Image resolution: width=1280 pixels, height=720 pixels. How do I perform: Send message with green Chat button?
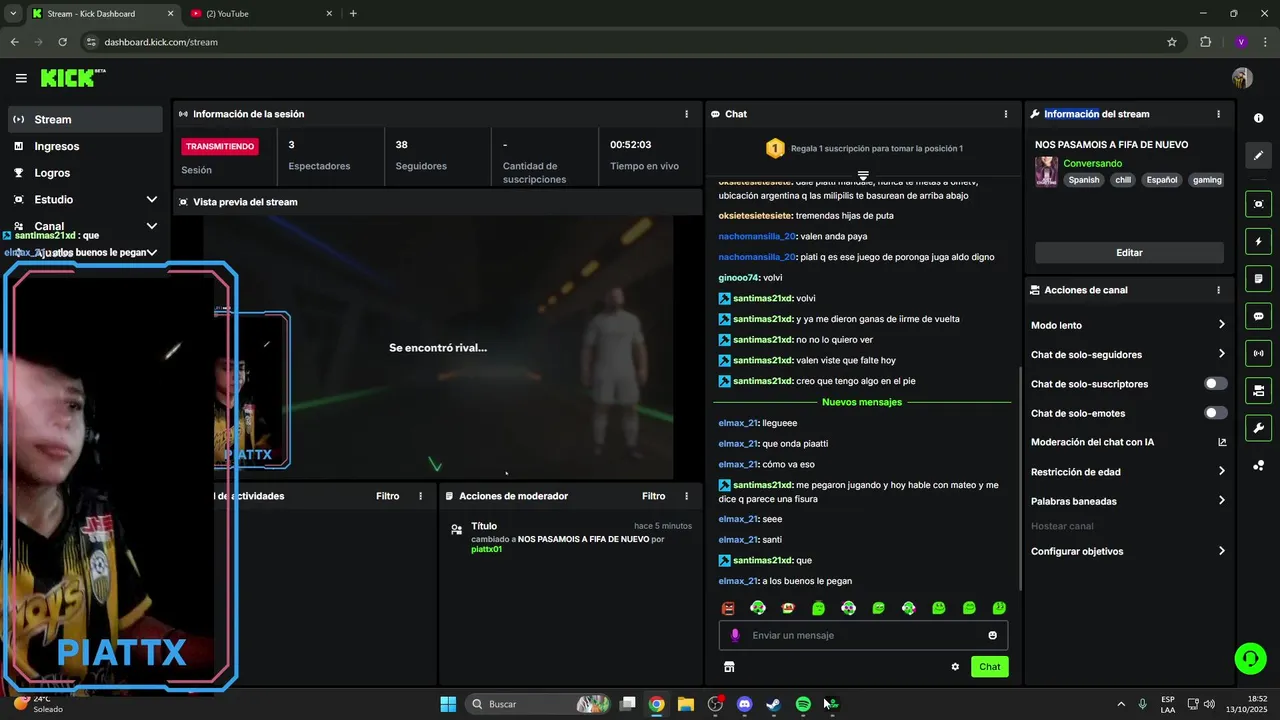coord(989,667)
